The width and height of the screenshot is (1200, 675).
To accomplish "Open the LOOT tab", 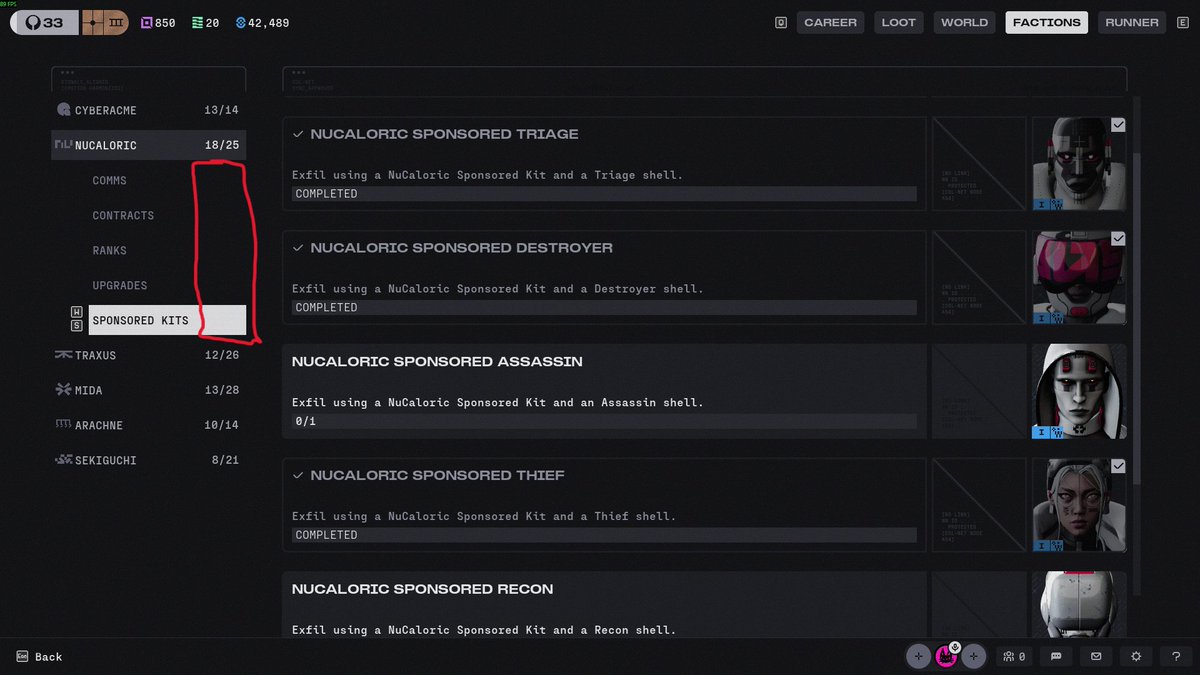I will (898, 22).
